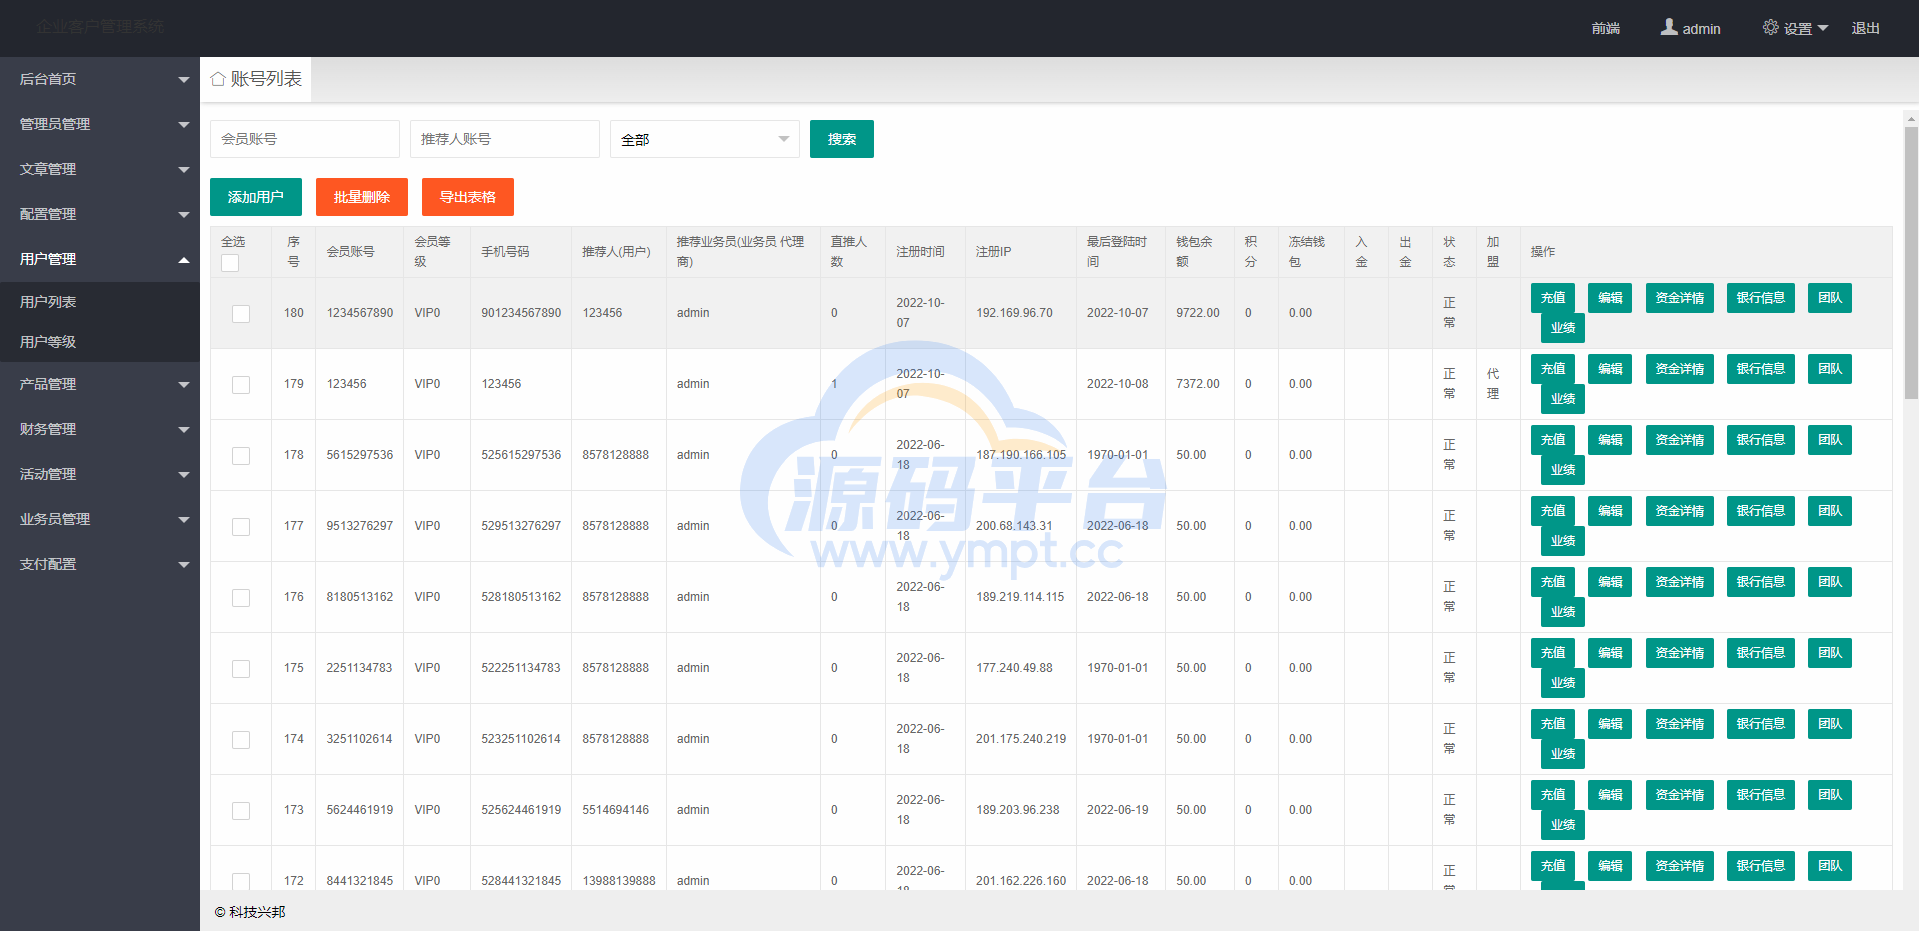Click the 代理 label in row 179

1493,384
